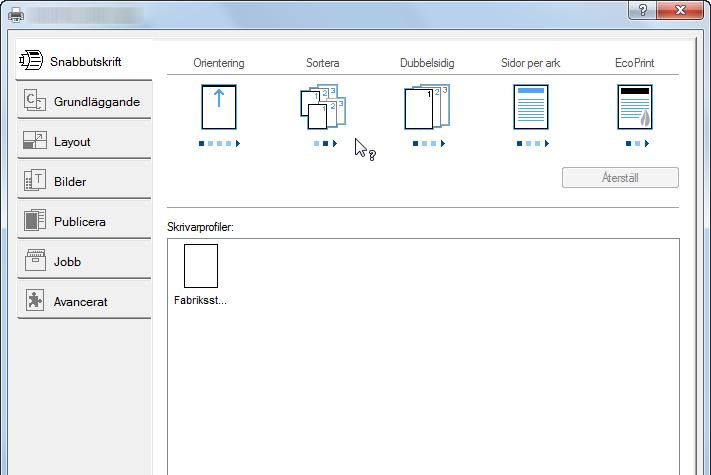
Task: Click the Dubbelsidig duplex icon
Action: click(x=427, y=107)
